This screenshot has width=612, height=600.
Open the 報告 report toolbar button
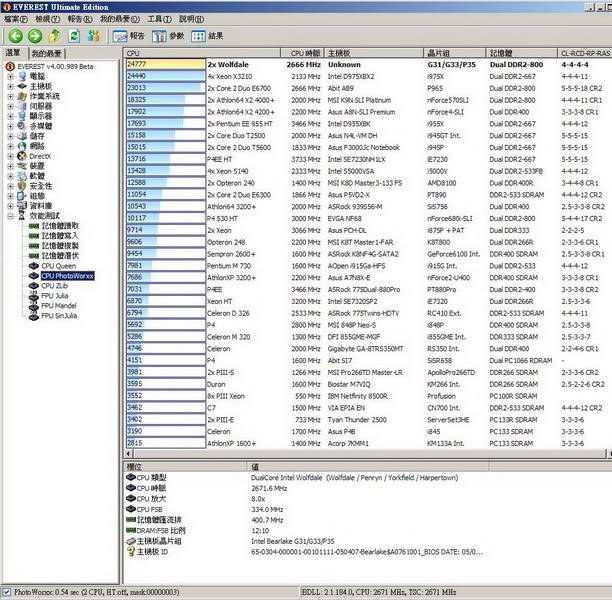point(128,36)
